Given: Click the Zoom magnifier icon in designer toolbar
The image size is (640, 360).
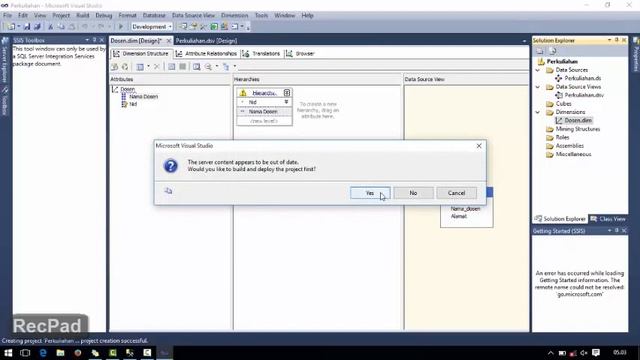Looking at the screenshot, I should (209, 67).
